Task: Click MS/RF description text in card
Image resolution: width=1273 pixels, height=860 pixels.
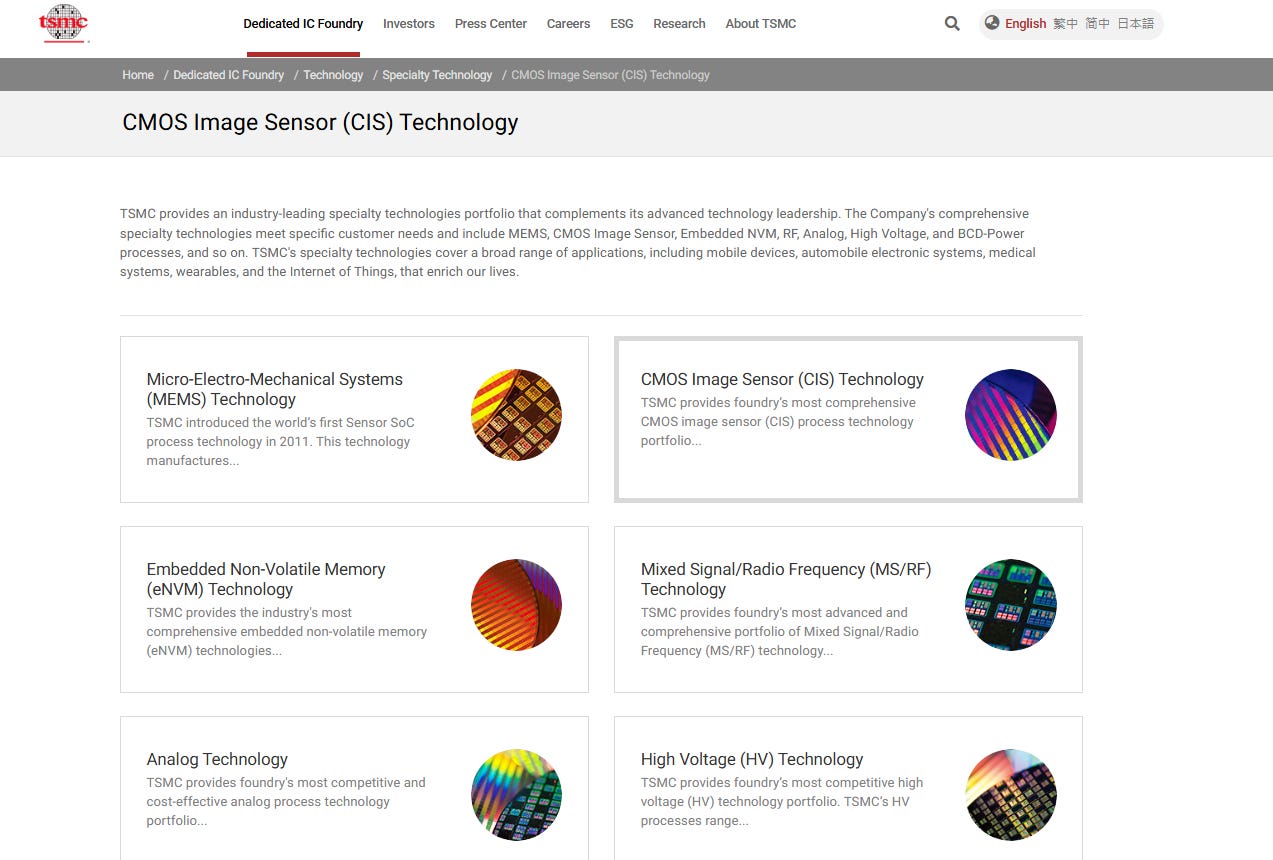Action: point(780,632)
